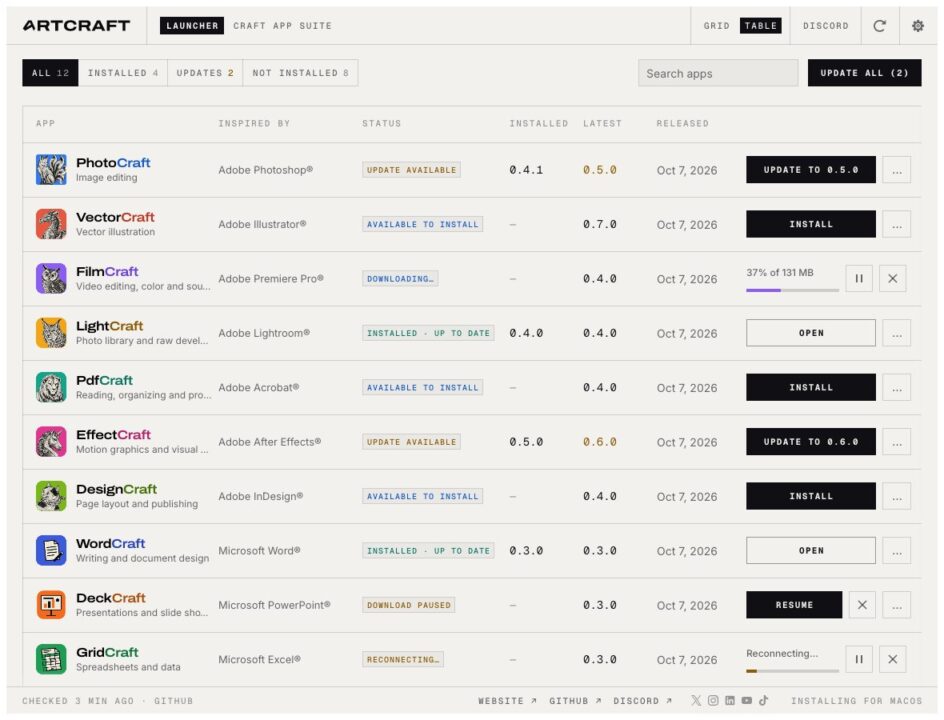Click the ArtCraft logo
This screenshot has height=720, width=944.
click(x=76, y=26)
